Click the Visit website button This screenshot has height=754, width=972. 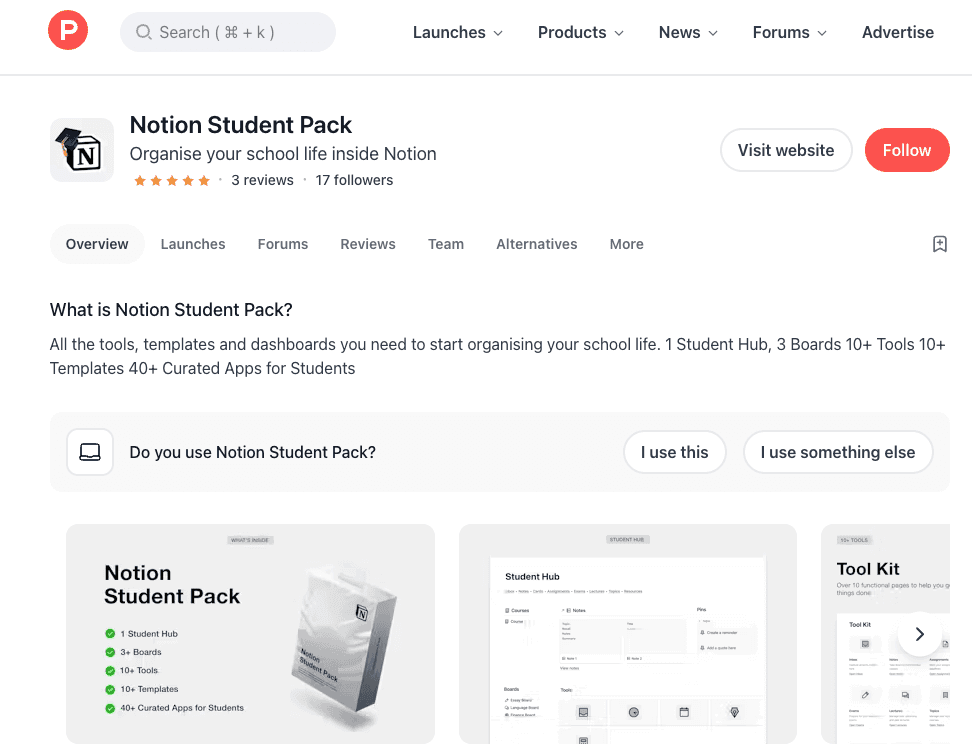785,150
